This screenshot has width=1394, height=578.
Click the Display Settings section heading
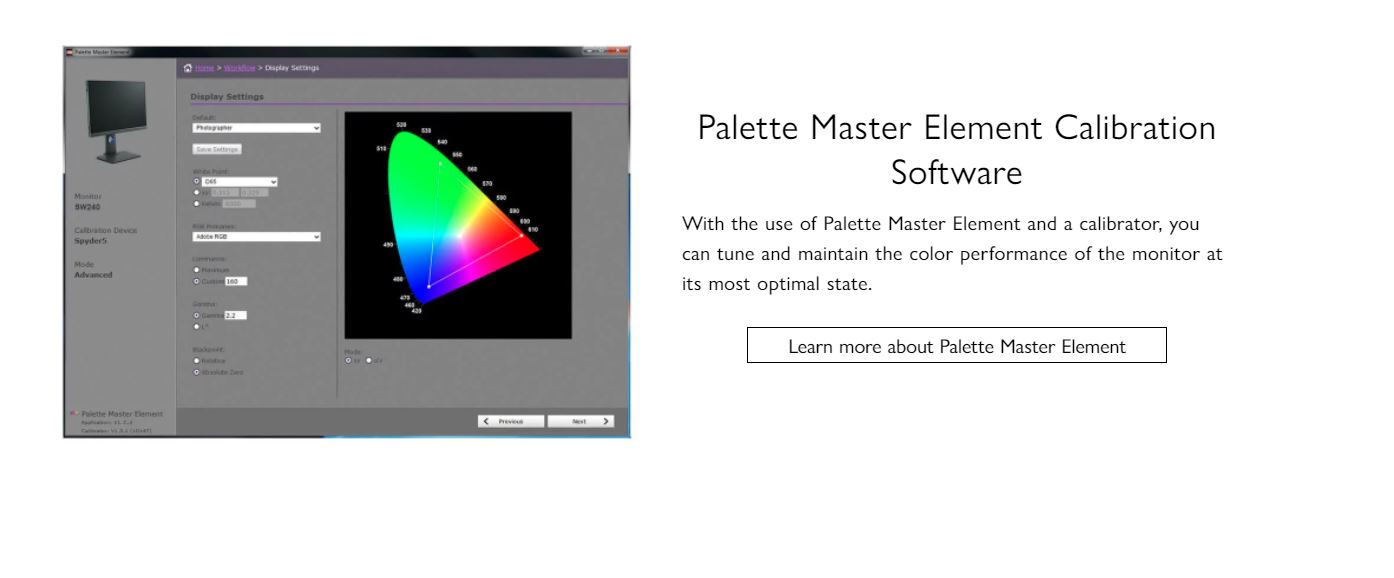[227, 97]
